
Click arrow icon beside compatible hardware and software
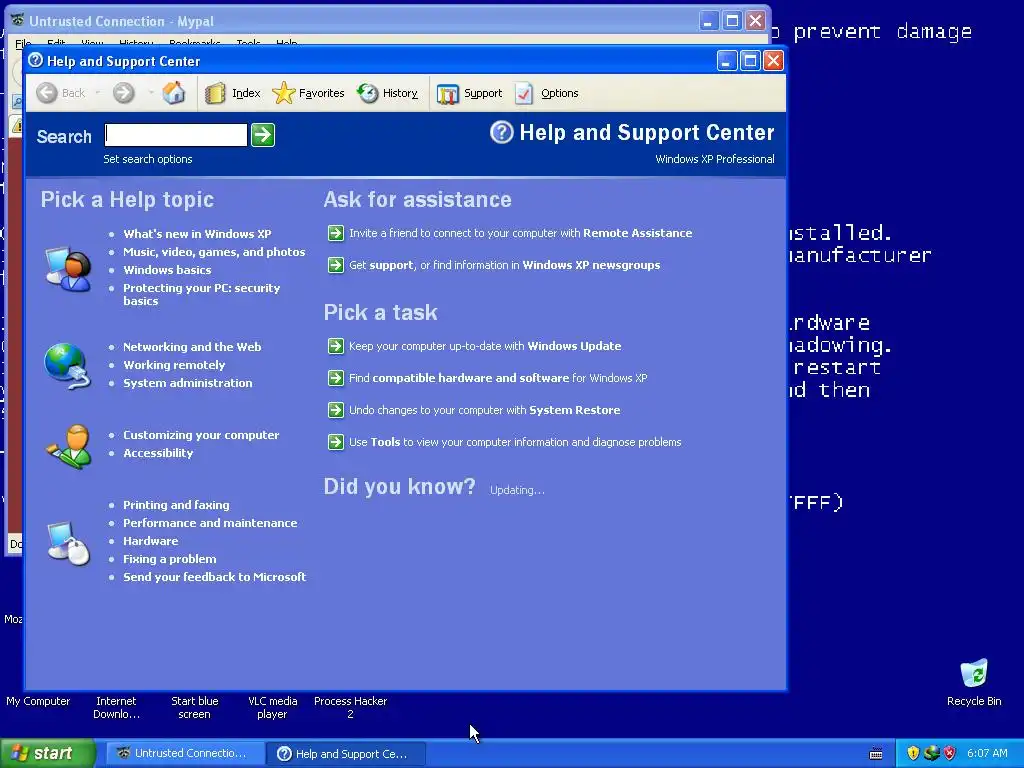coord(336,378)
